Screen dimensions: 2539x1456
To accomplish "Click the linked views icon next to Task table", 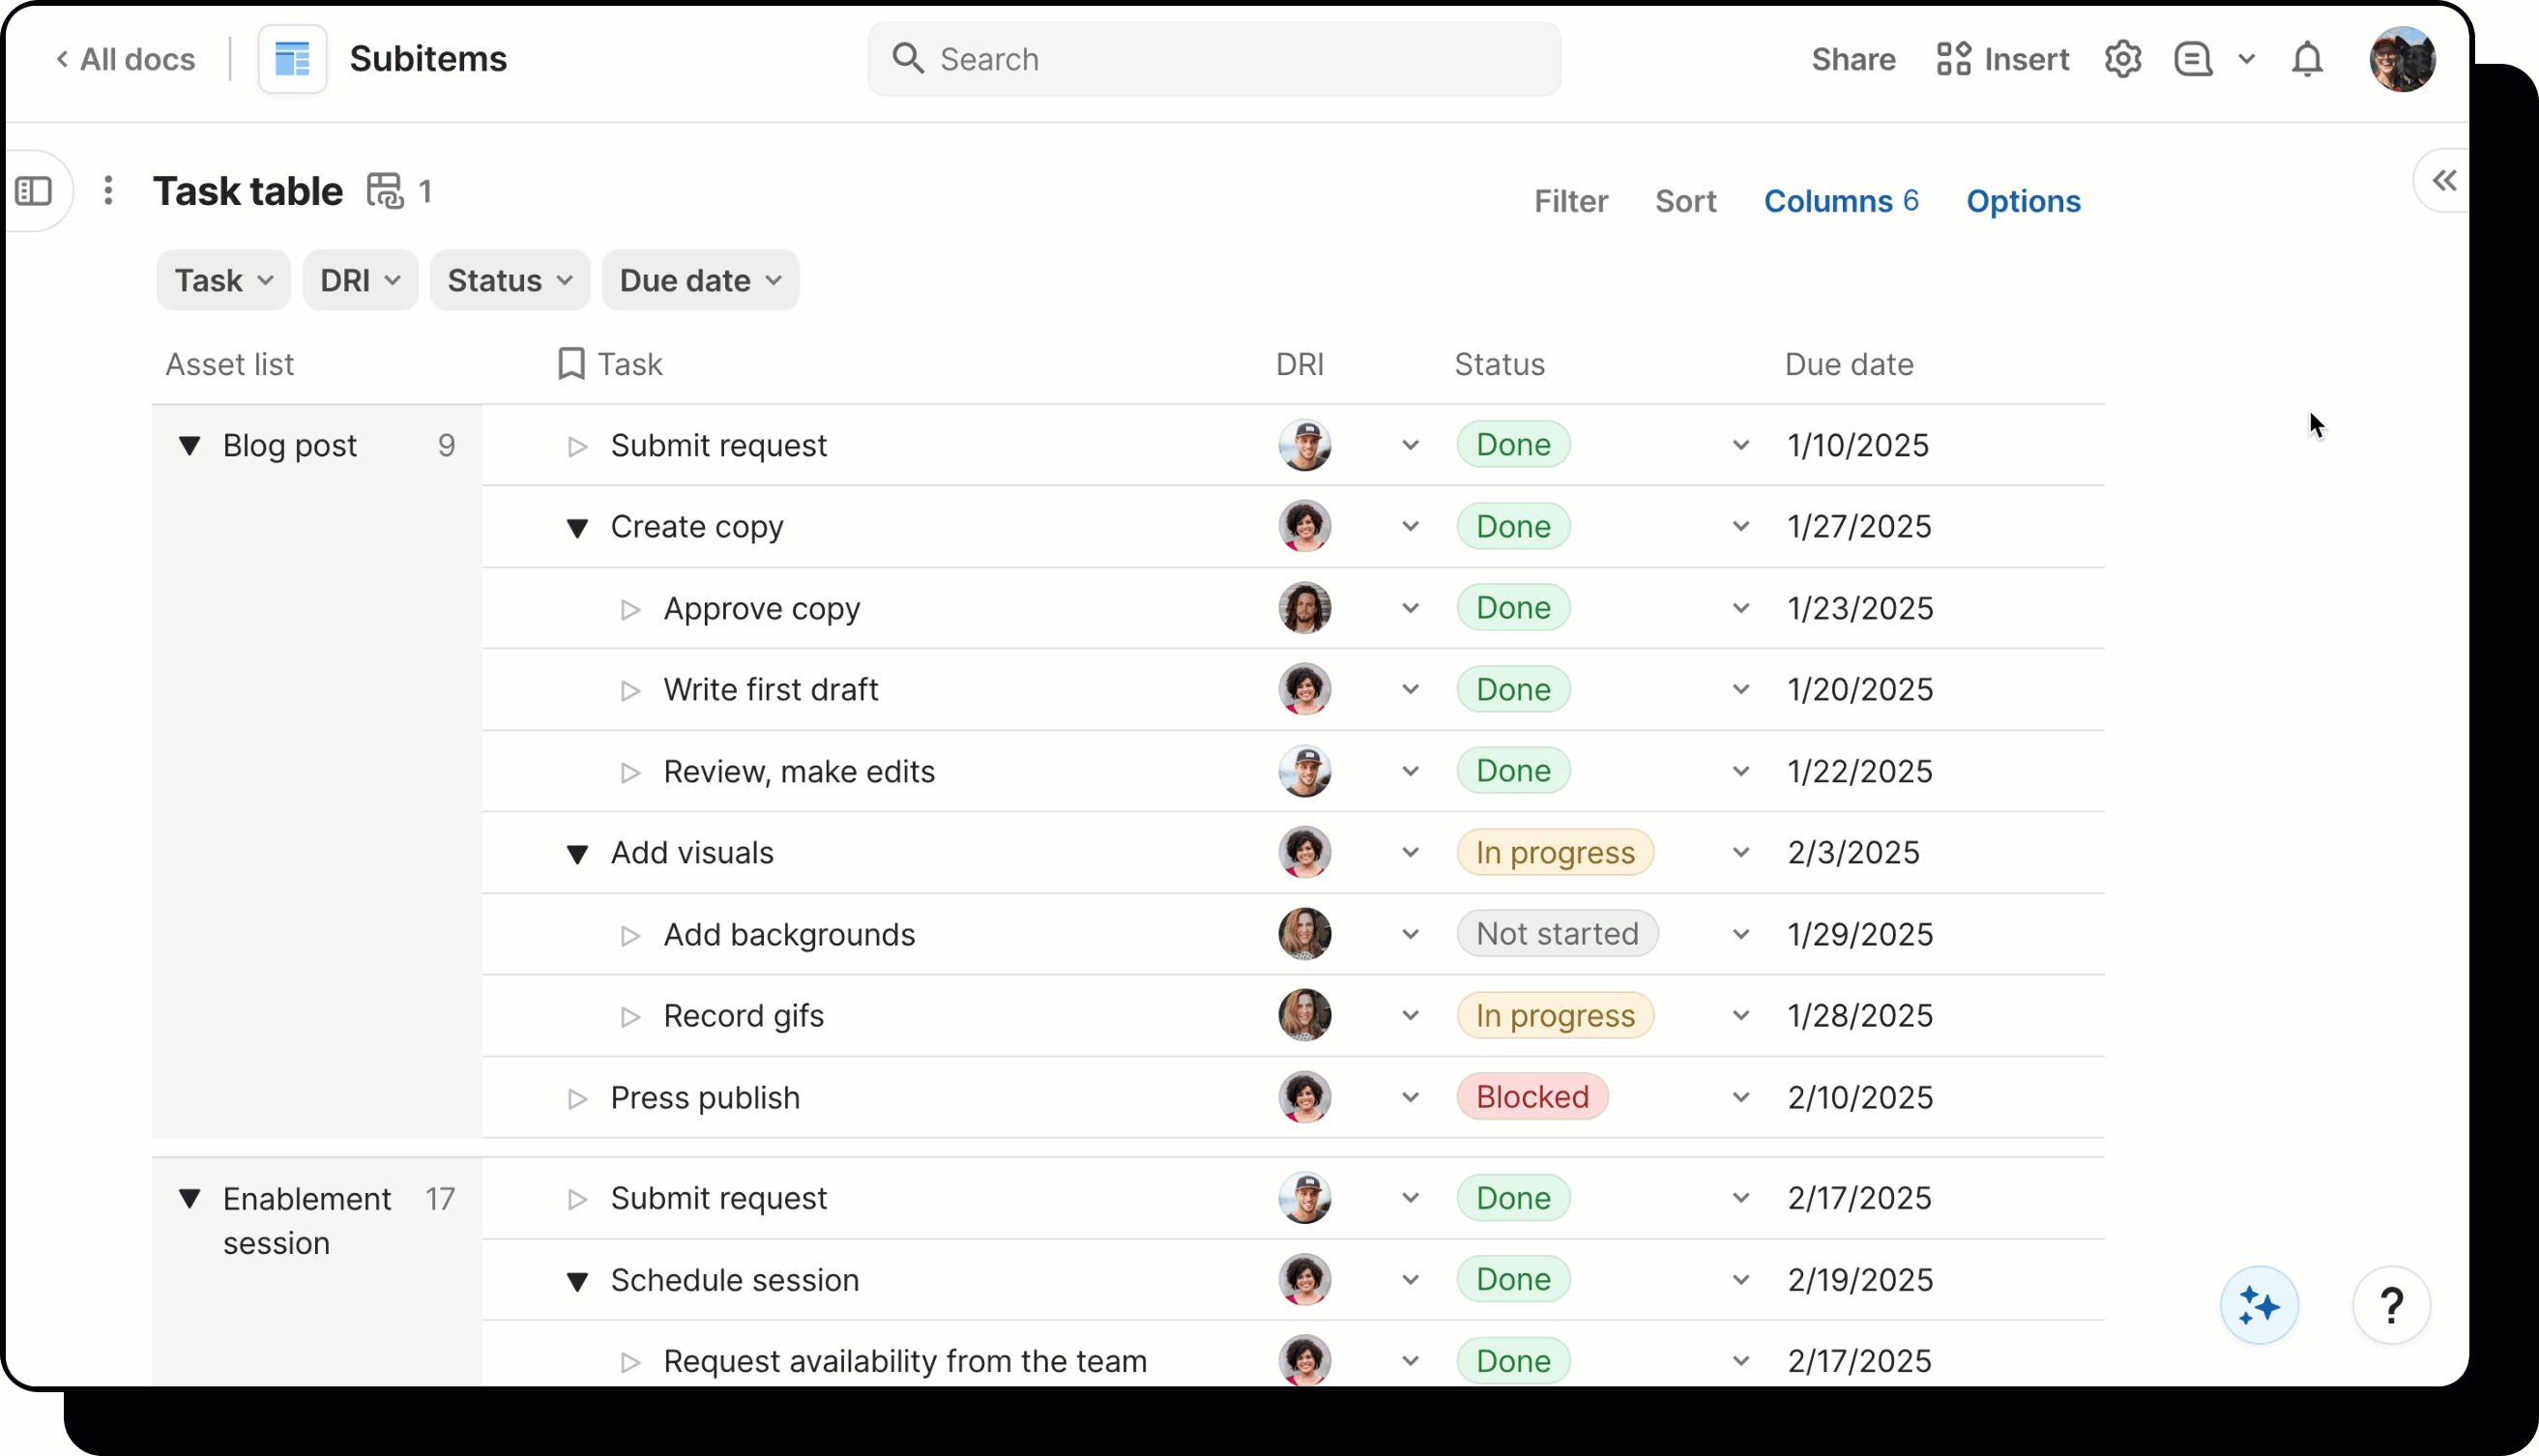I will (x=385, y=191).
